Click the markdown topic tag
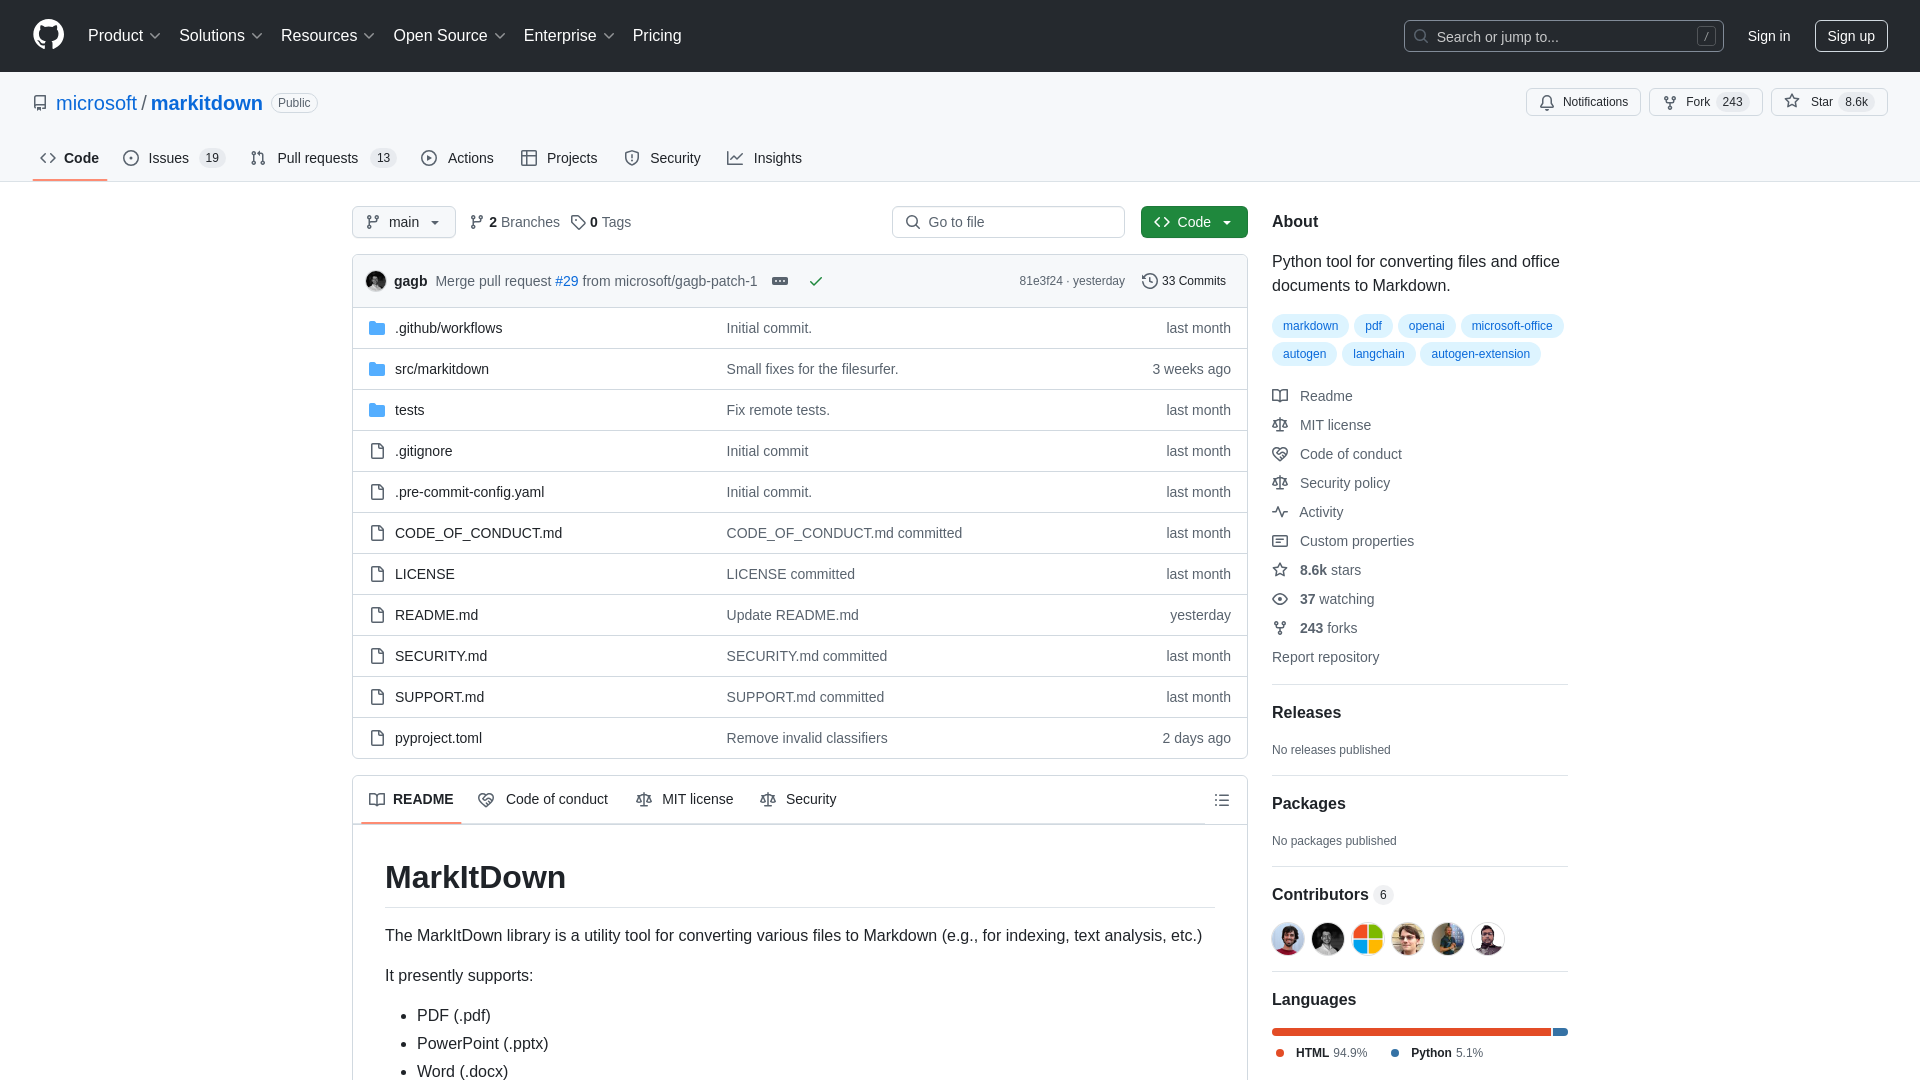This screenshot has height=1080, width=1920. point(1309,324)
